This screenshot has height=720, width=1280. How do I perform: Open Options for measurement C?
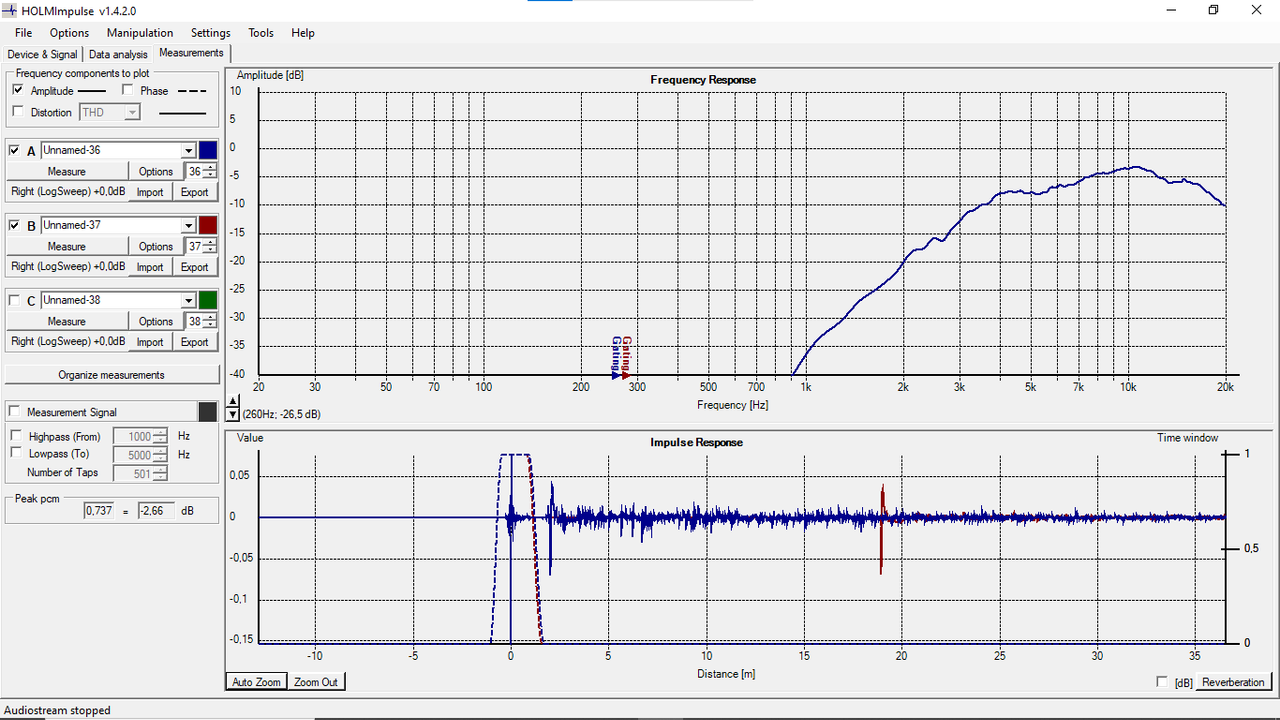coord(156,321)
